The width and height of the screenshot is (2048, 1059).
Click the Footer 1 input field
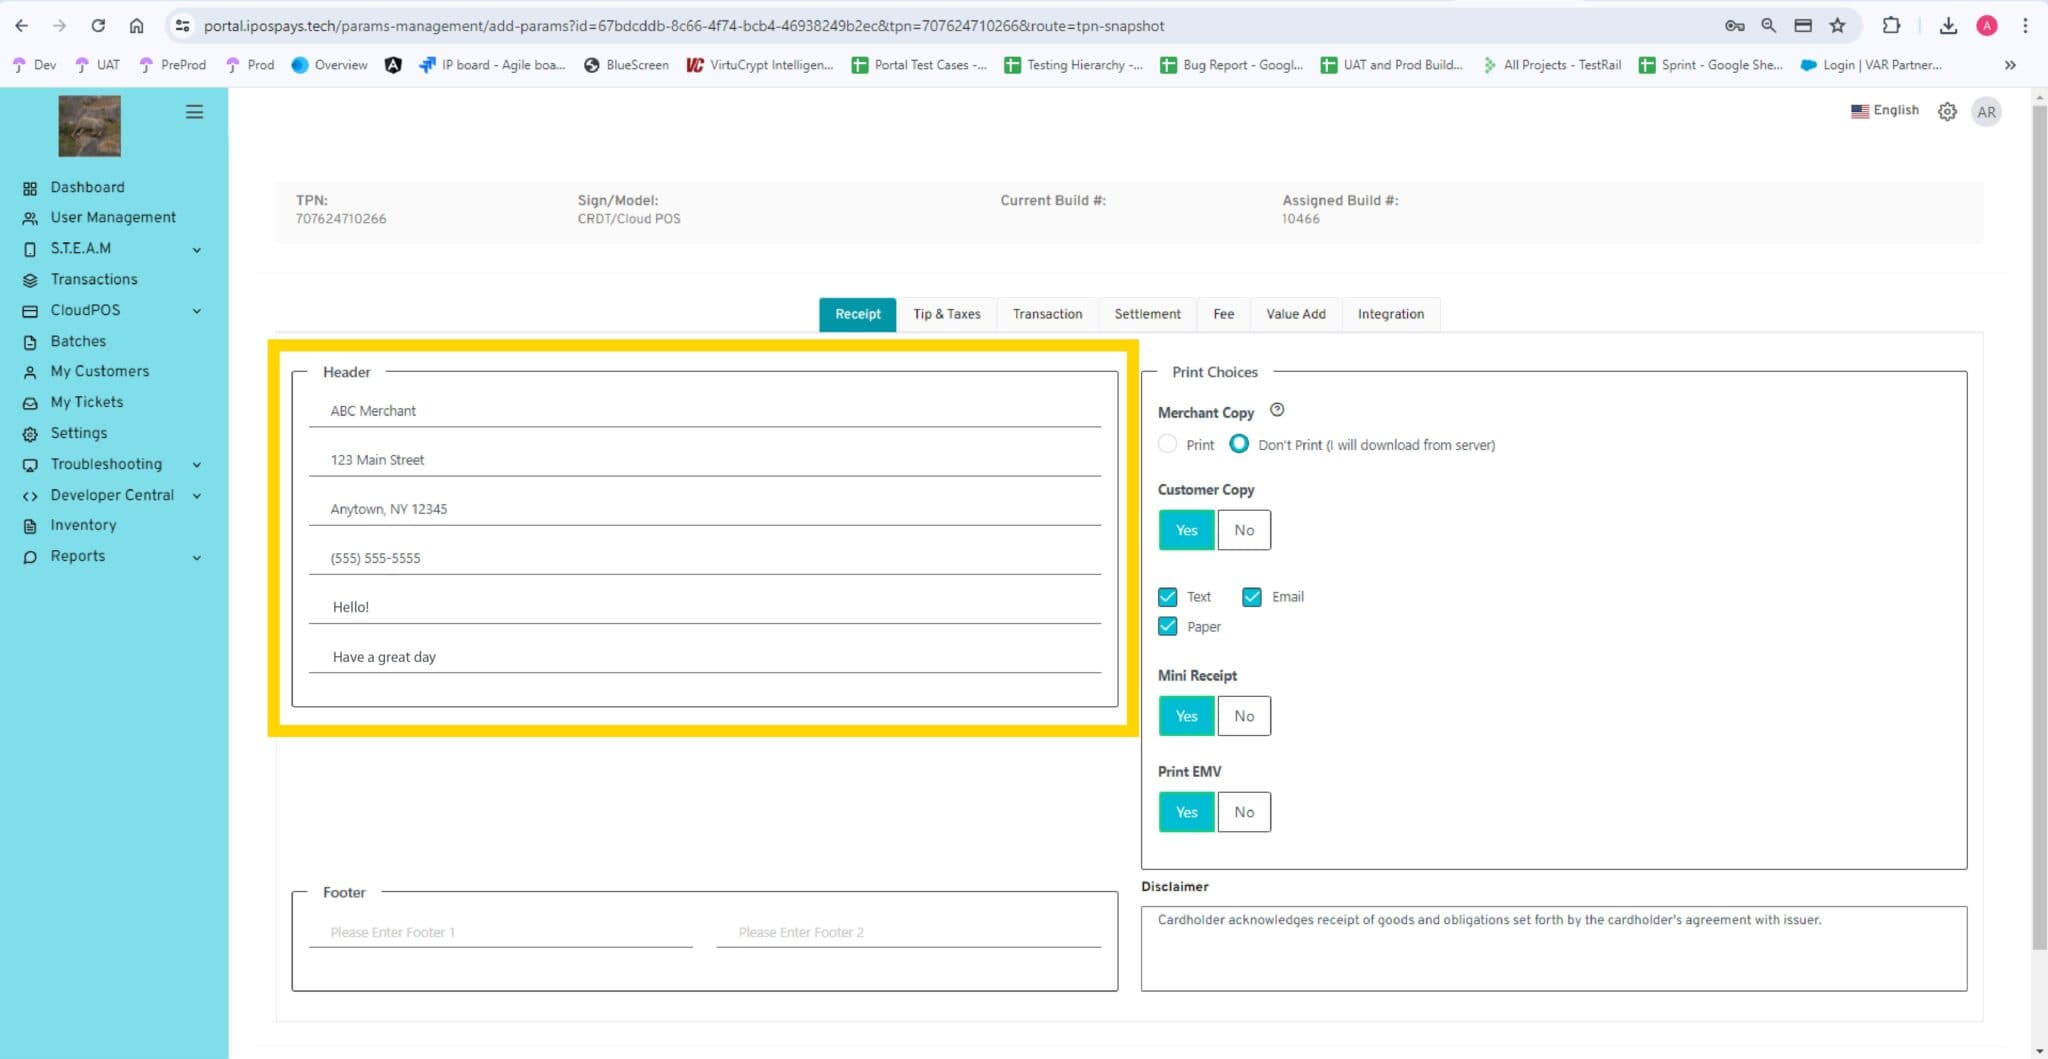500,932
